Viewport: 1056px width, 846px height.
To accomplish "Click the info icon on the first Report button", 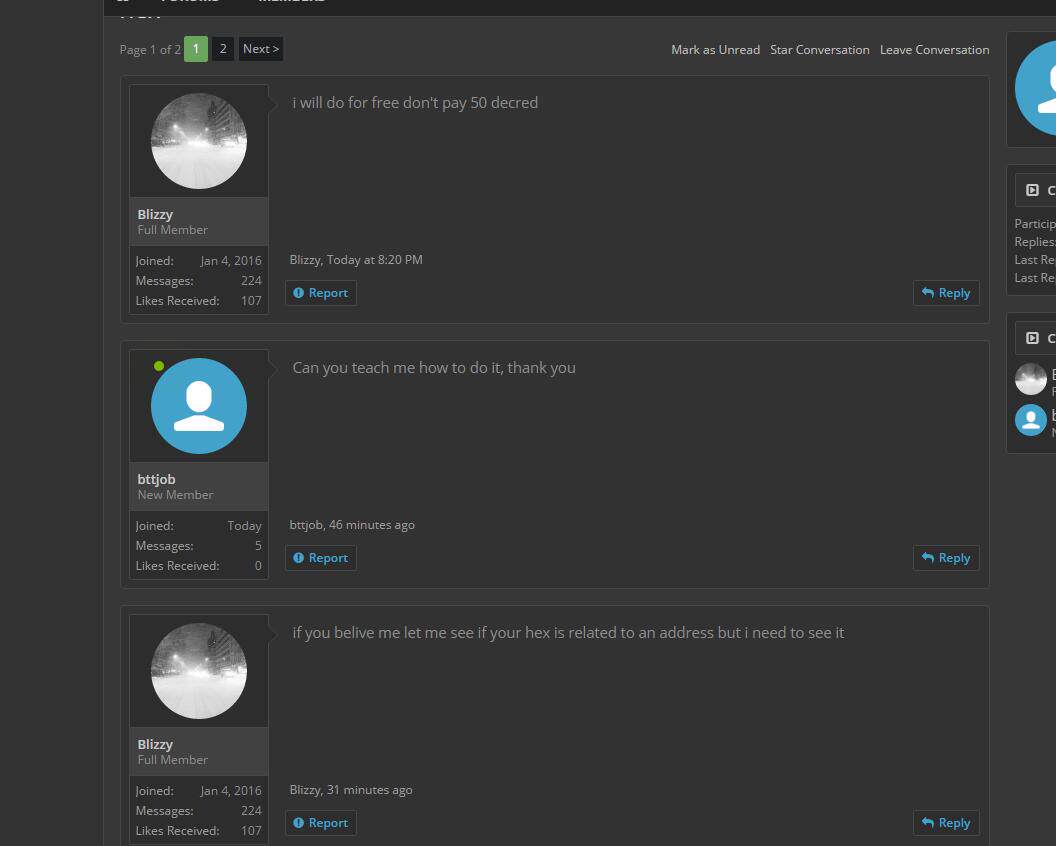I will click(x=298, y=293).
